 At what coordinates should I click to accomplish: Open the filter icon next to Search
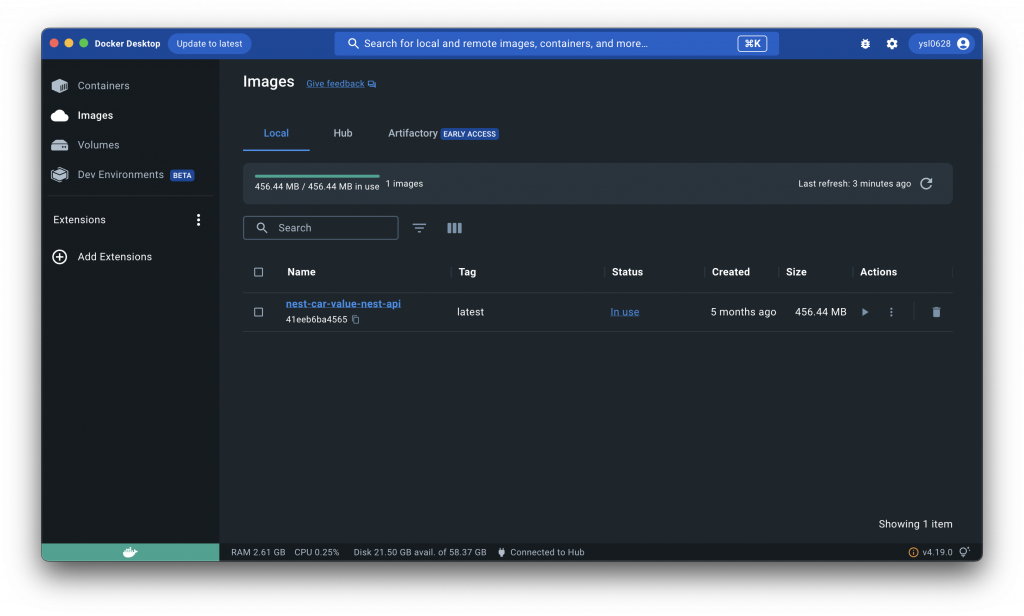(x=419, y=228)
